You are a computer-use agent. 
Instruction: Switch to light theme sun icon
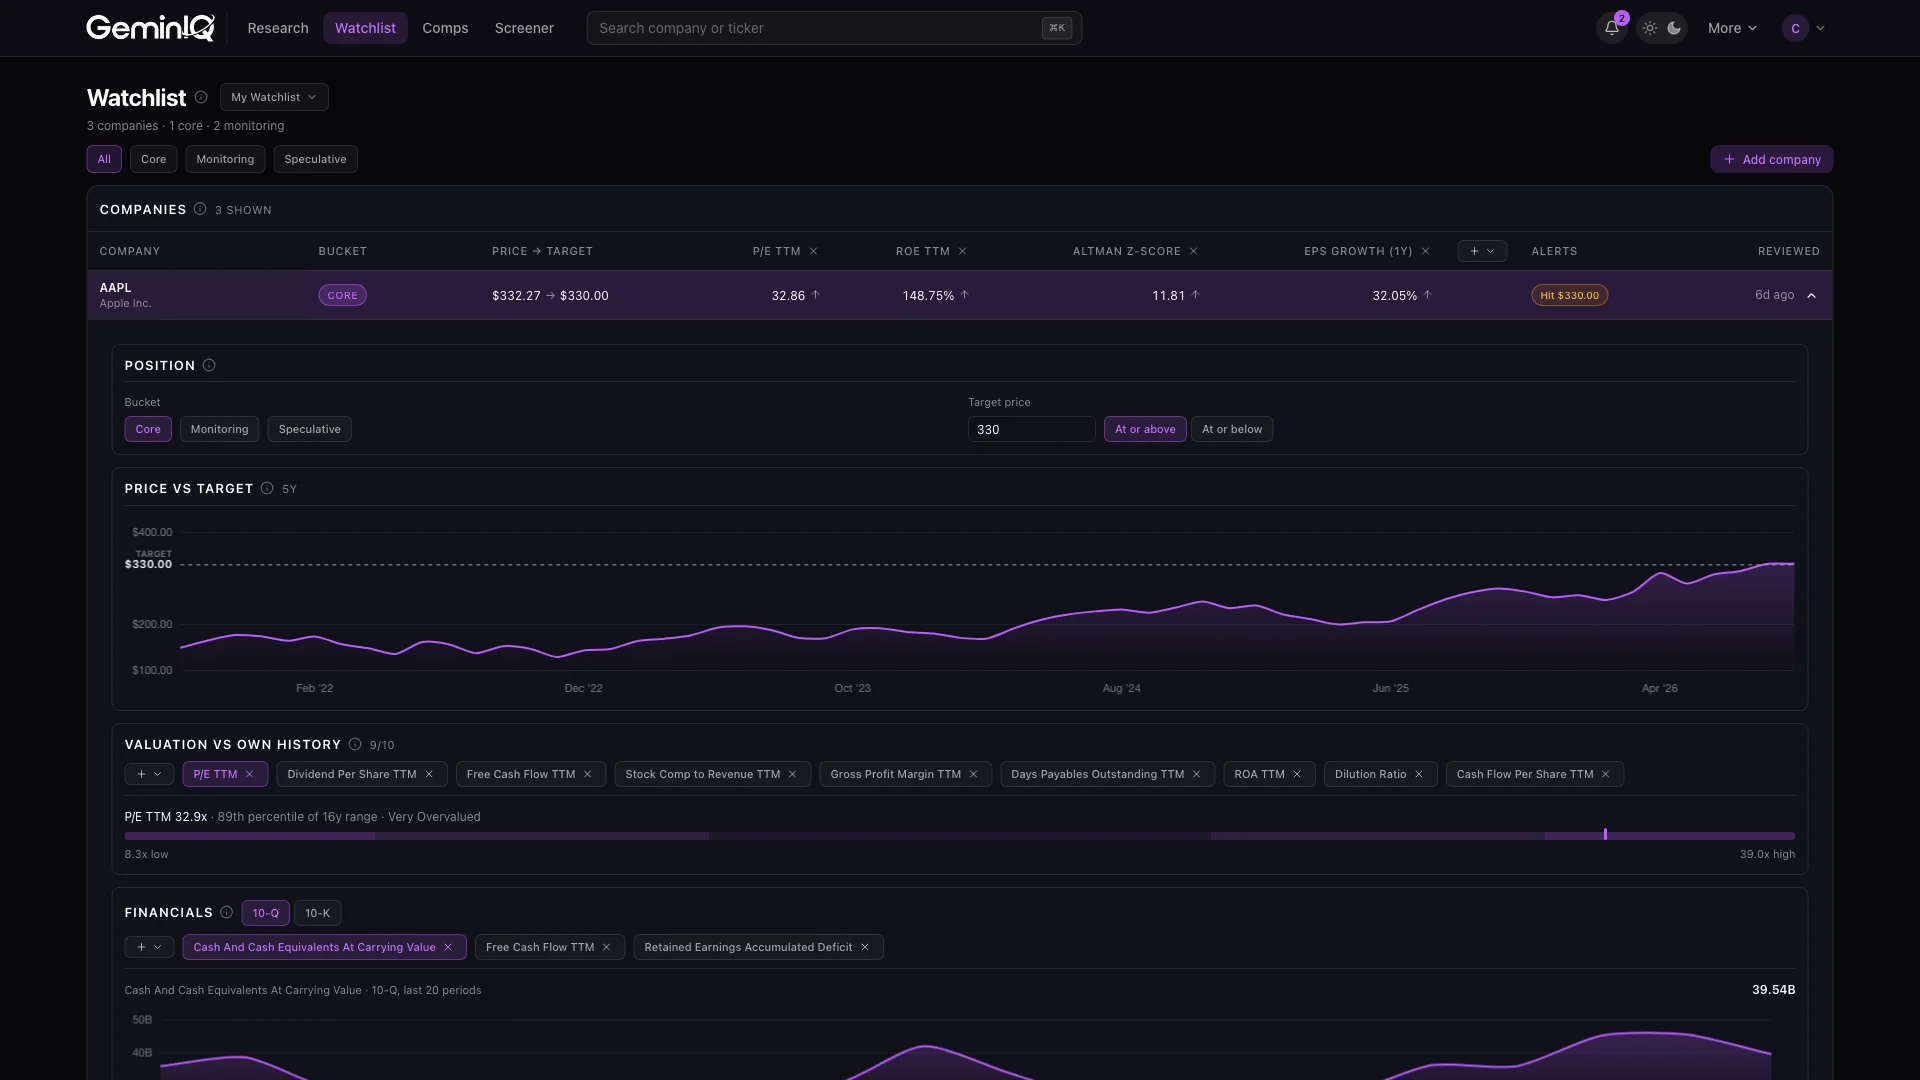click(1650, 28)
